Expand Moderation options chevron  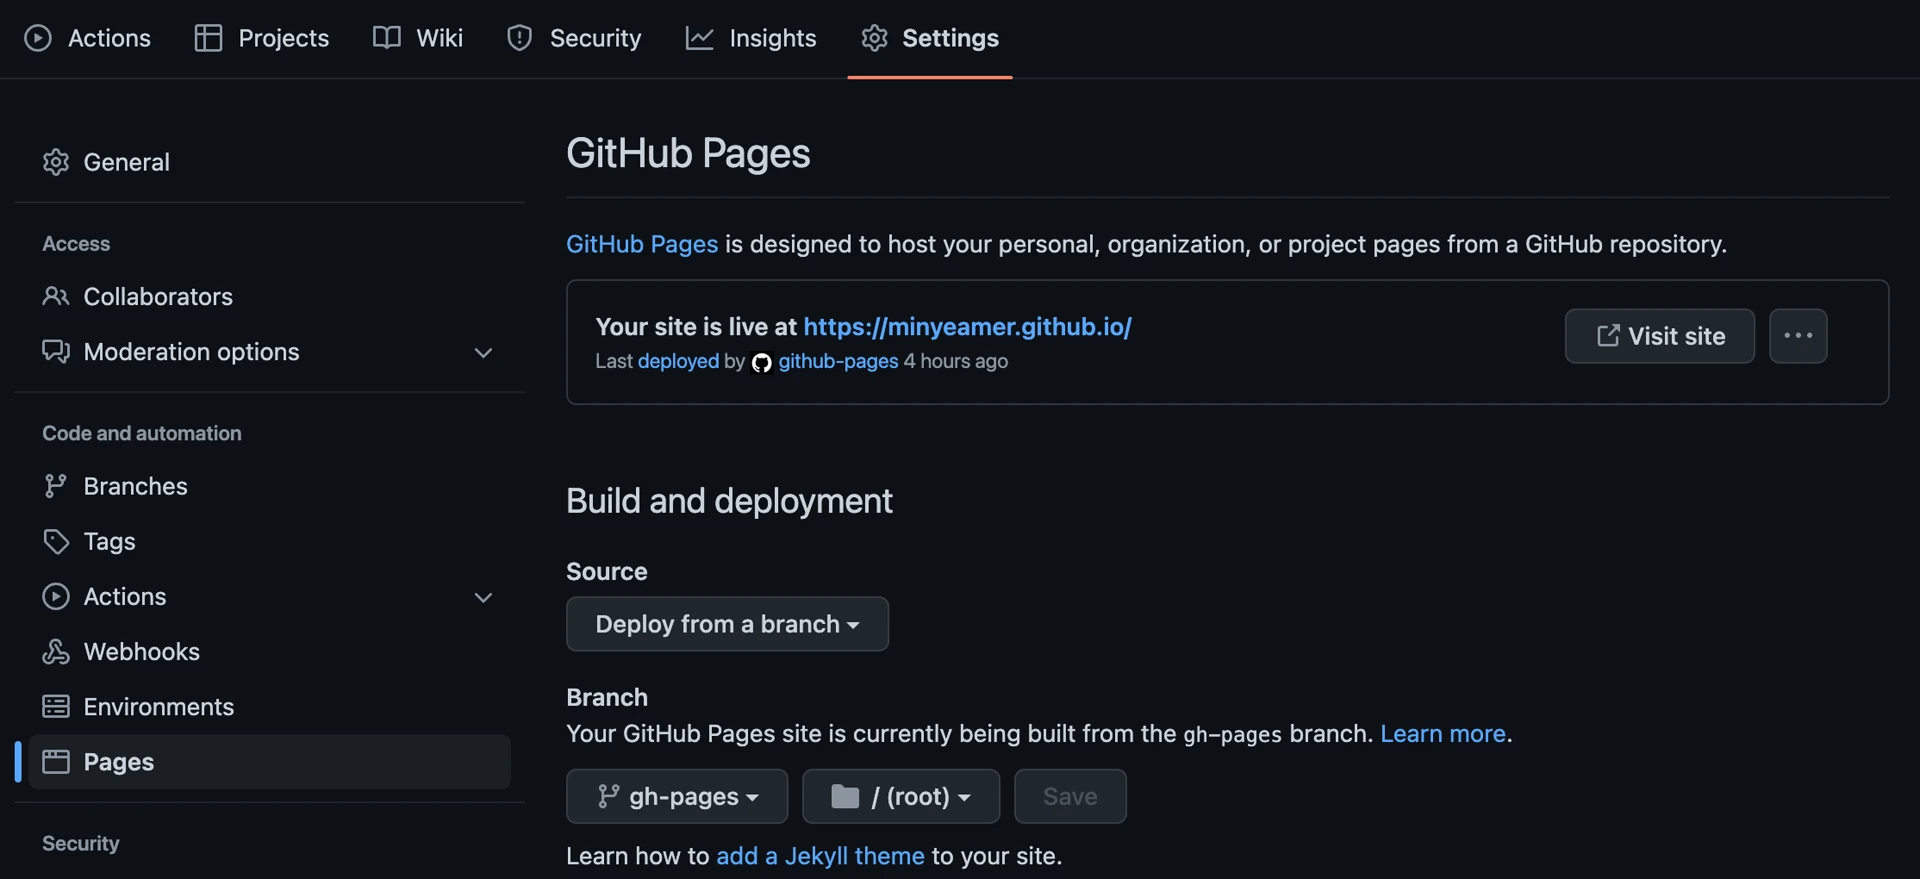pyautogui.click(x=483, y=353)
